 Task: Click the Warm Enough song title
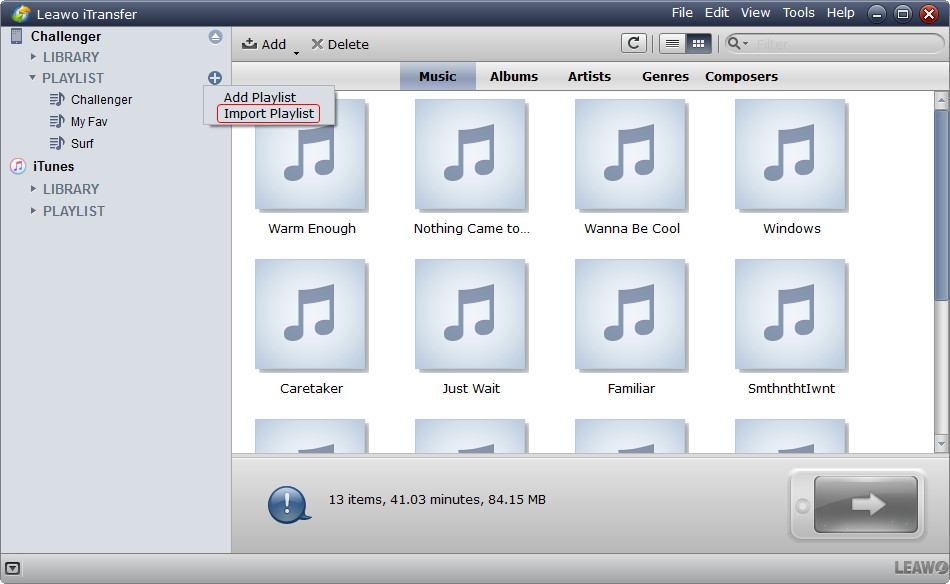pyautogui.click(x=312, y=228)
